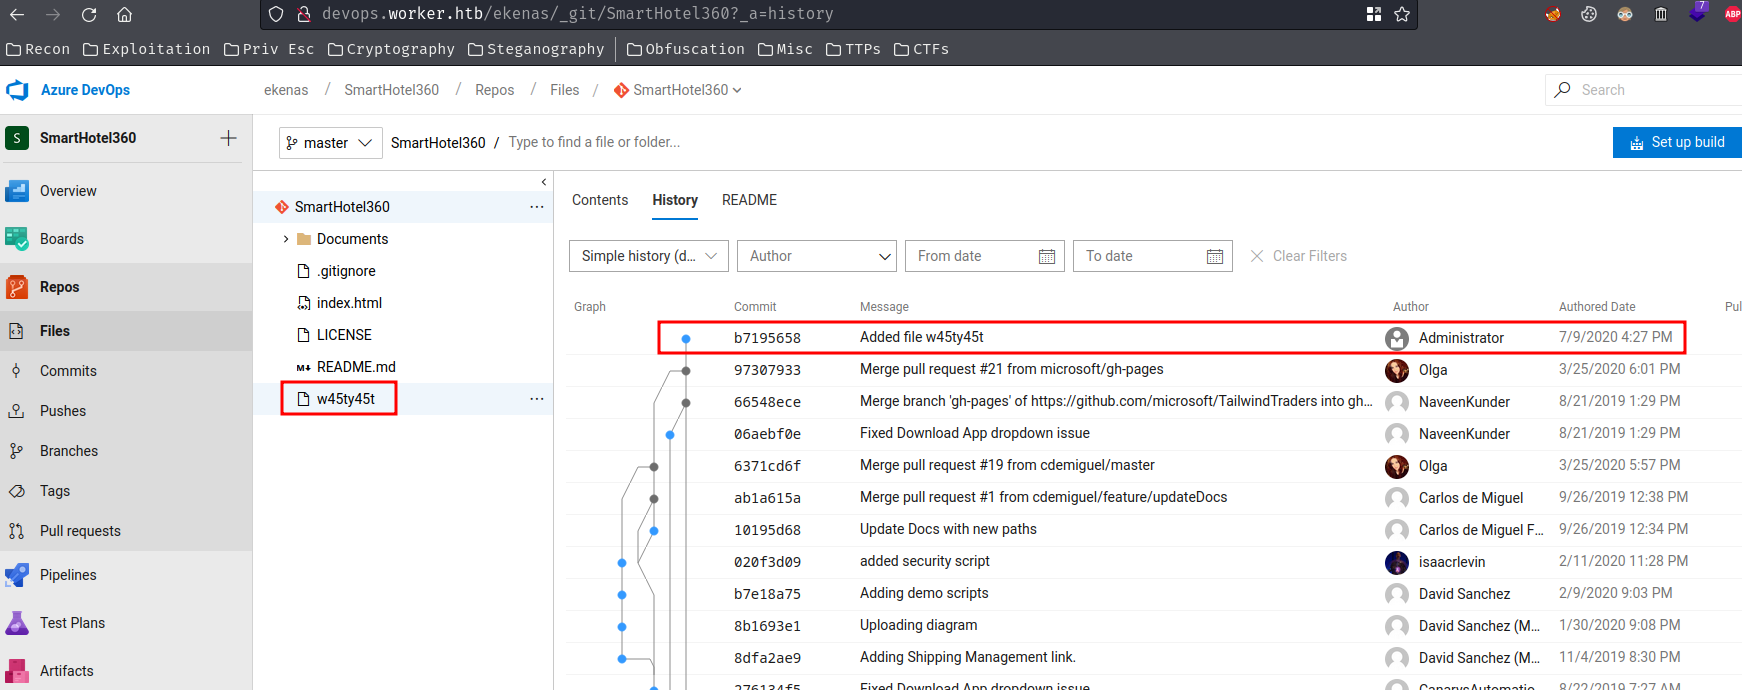Viewport: 1742px width, 690px height.
Task: Bookmark page with star icon
Action: coord(1402,14)
